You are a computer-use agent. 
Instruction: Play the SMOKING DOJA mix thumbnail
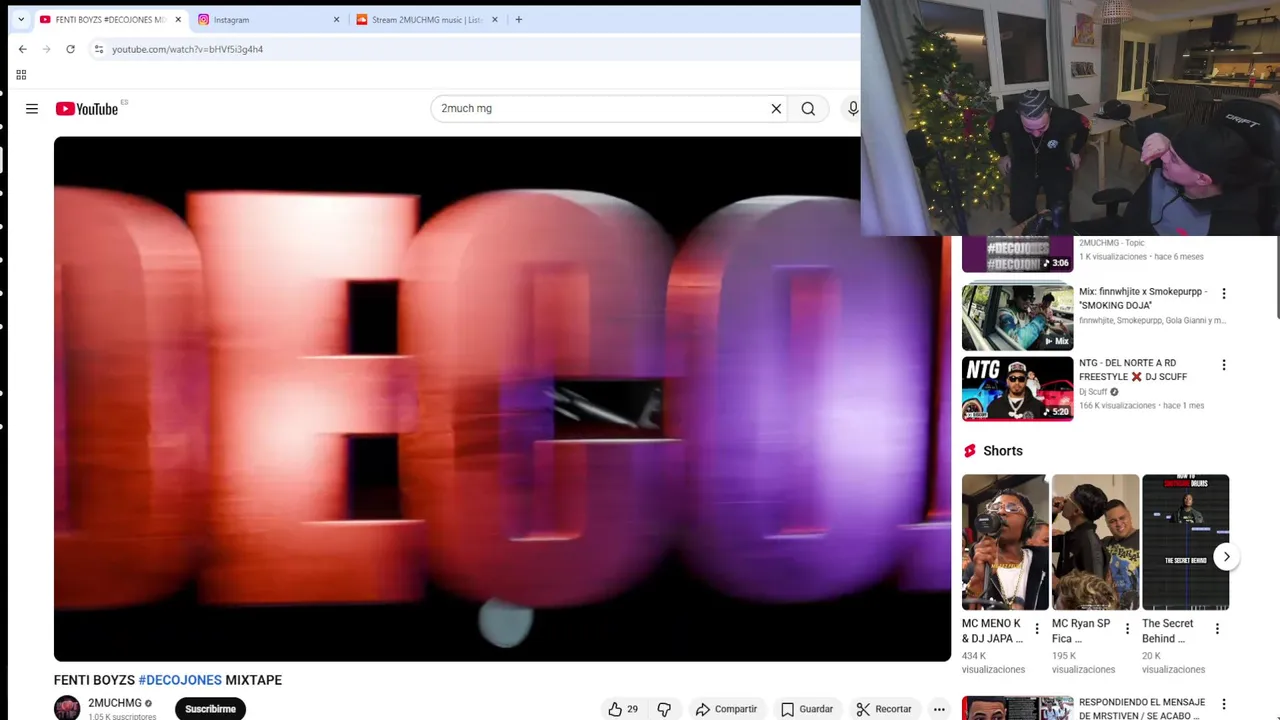click(x=1017, y=318)
